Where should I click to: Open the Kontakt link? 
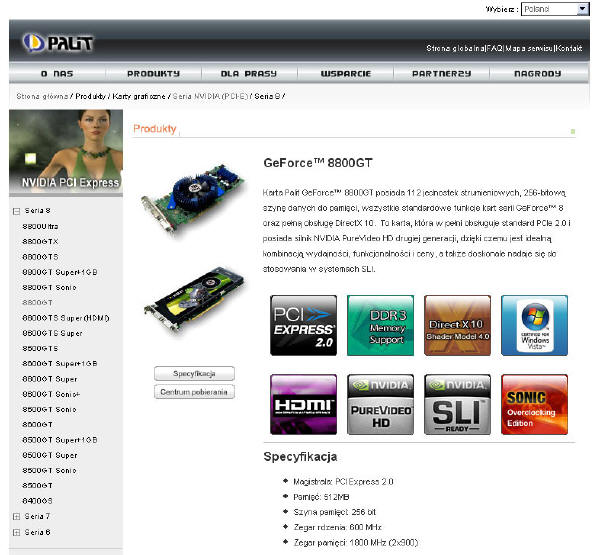coord(569,48)
